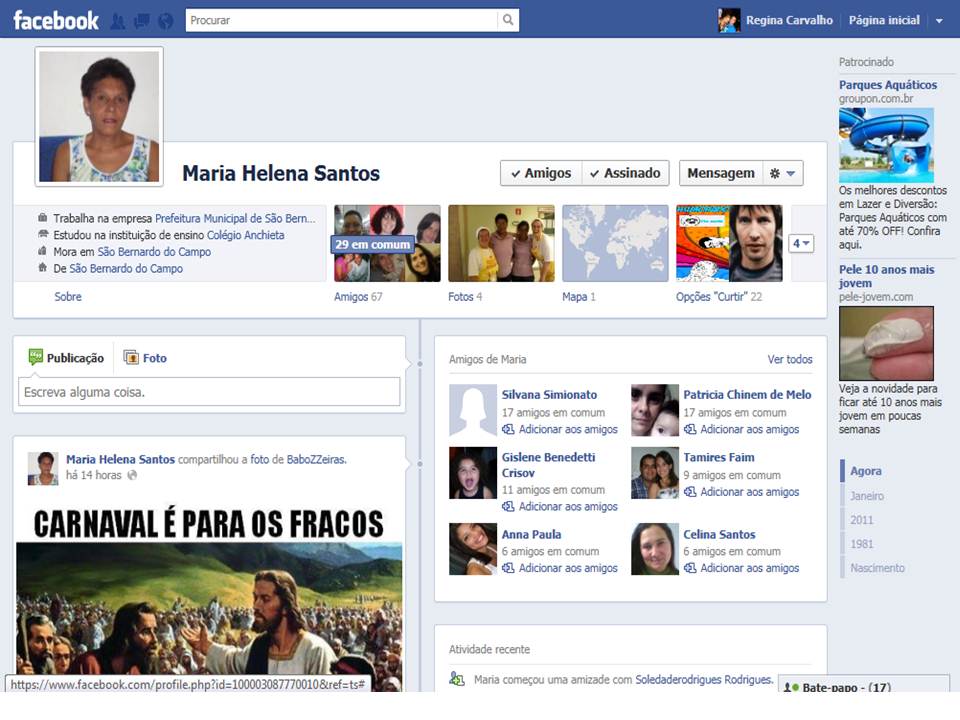Click Ver todos friends link

(790, 359)
